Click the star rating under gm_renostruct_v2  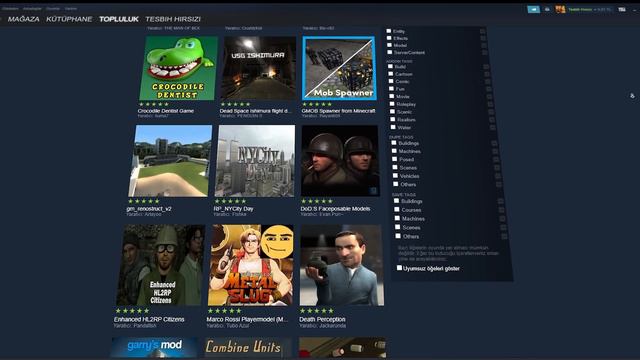144,201
